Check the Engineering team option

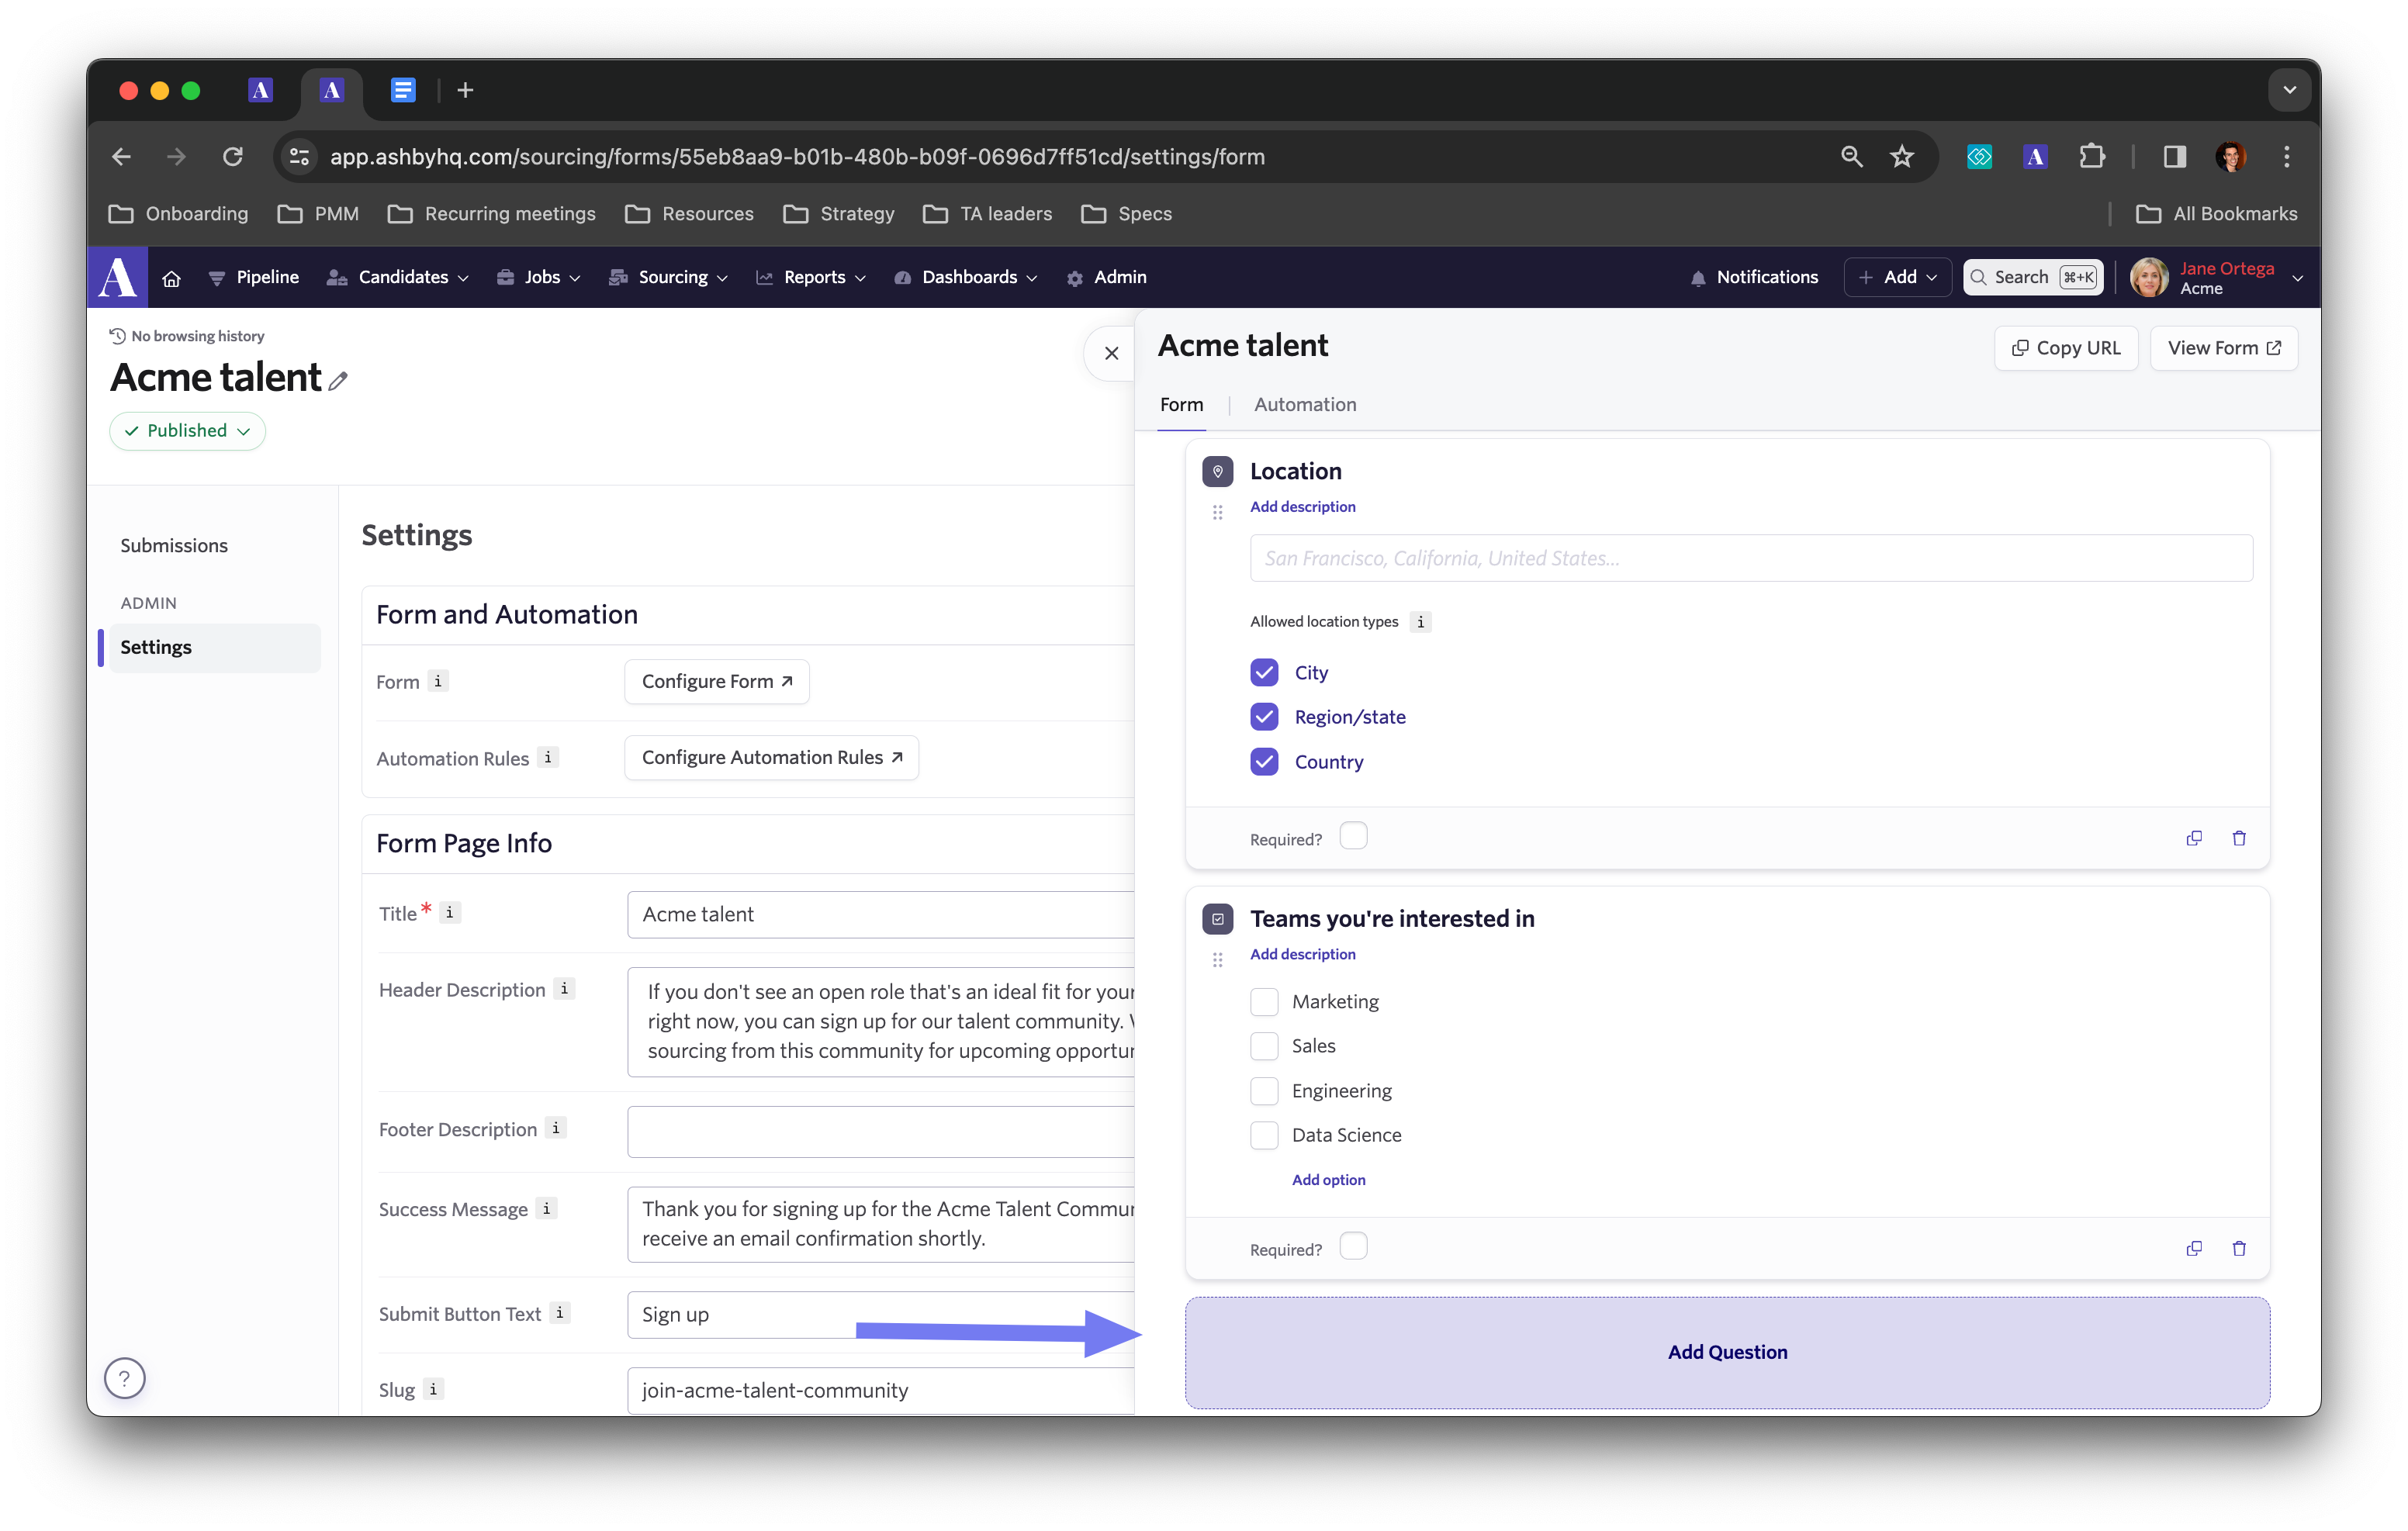point(1264,1090)
